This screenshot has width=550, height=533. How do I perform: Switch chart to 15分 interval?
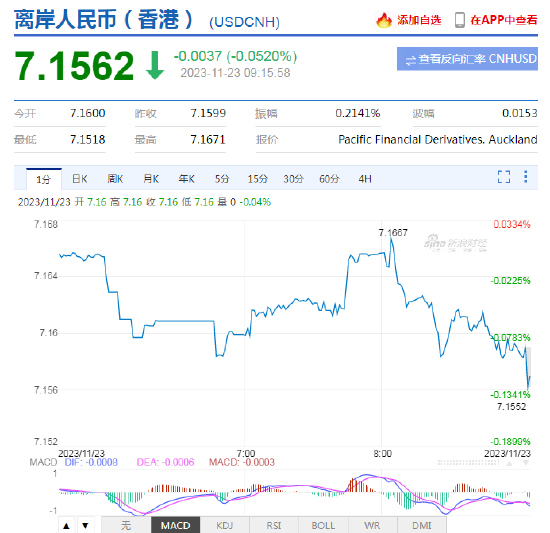coord(257,179)
